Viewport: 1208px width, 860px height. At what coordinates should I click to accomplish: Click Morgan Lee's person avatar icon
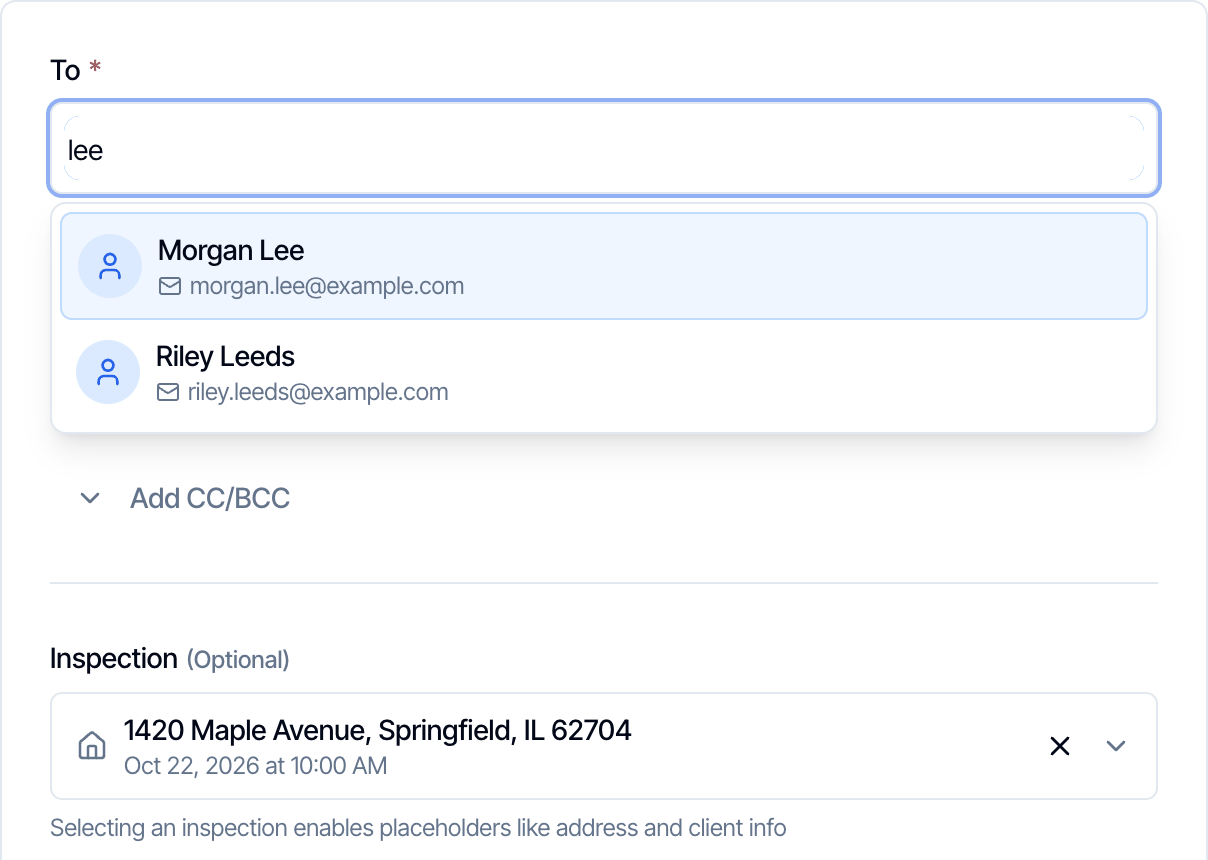click(x=110, y=266)
